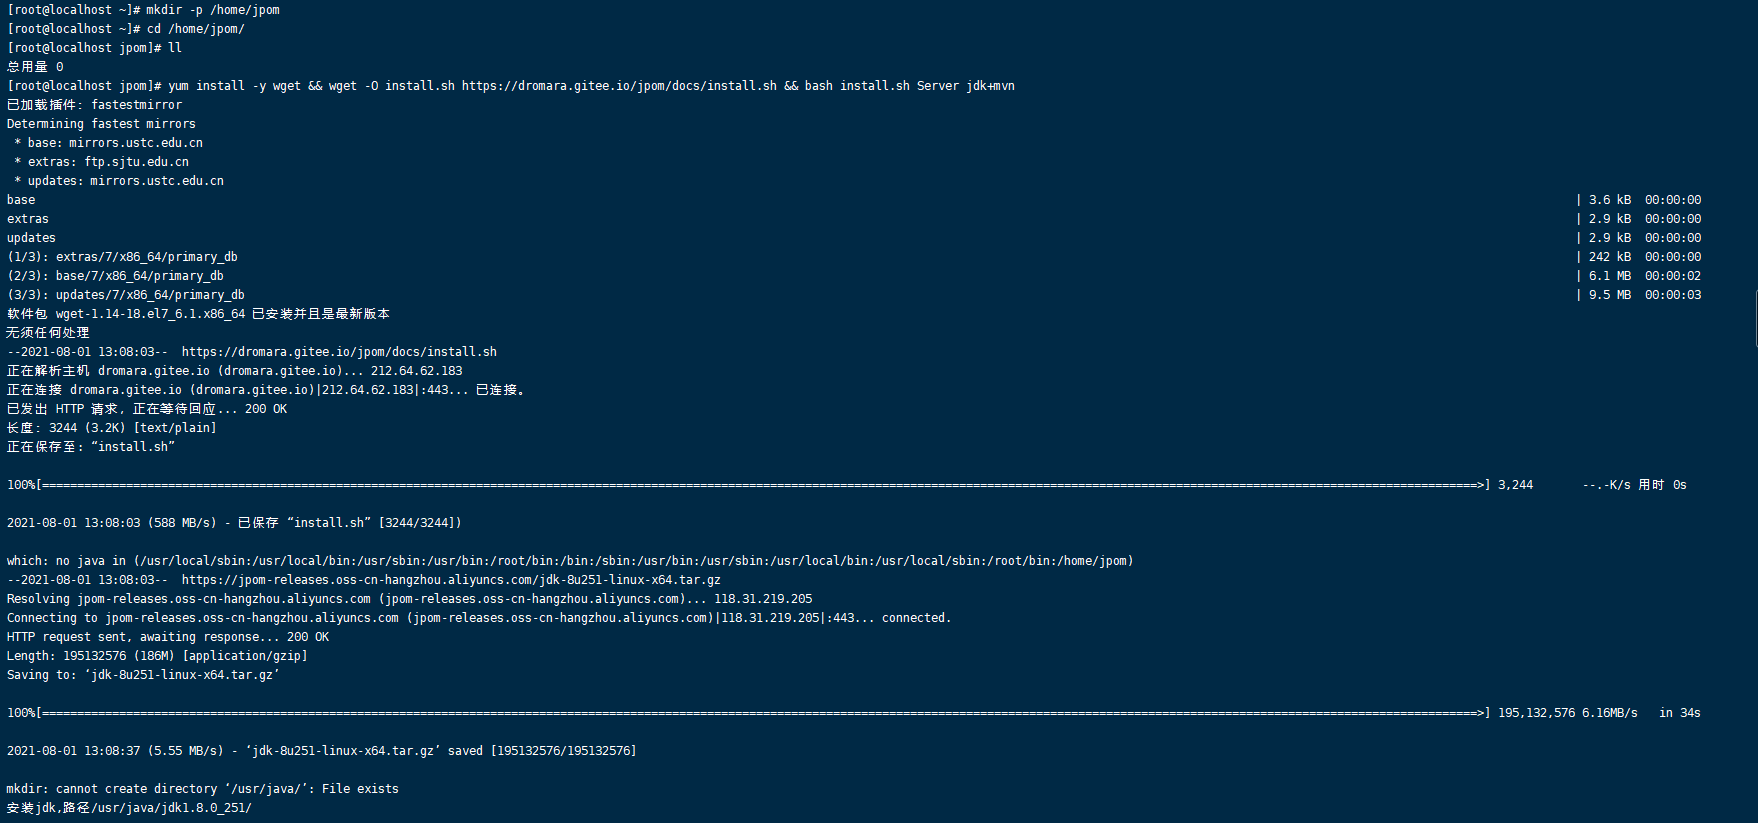Click the dromara.gitee.io install.sh wget URL line
This screenshot has width=1758, height=823.
(252, 352)
